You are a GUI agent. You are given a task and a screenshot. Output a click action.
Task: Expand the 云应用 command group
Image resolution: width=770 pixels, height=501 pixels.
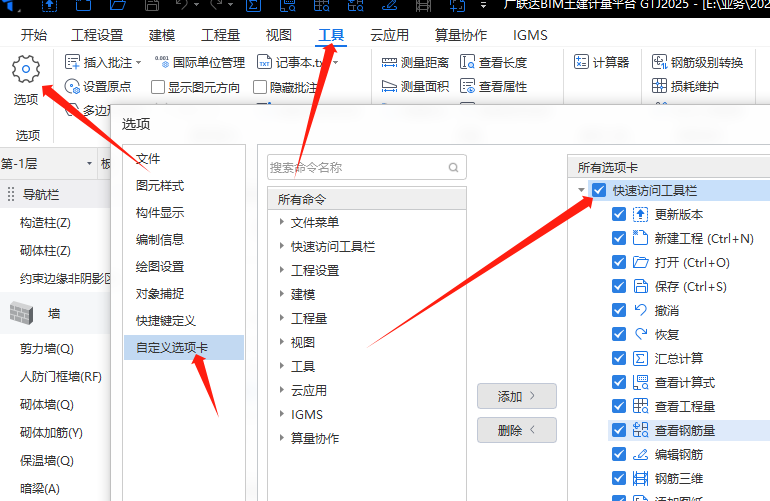281,390
